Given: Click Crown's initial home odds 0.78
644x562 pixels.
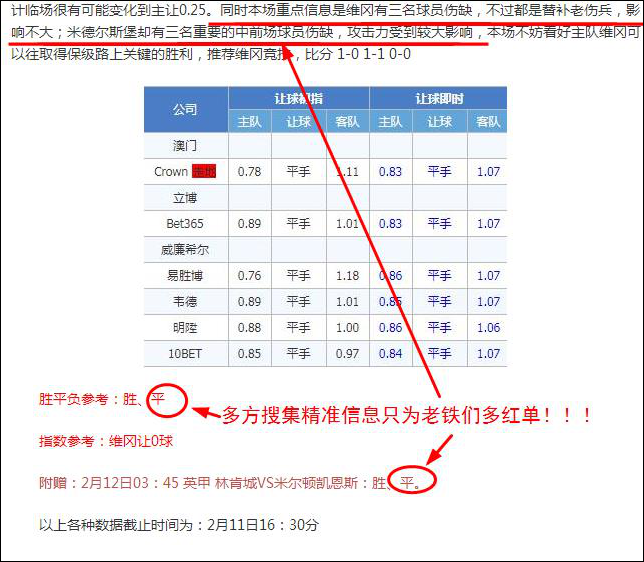Looking at the screenshot, I should tap(249, 171).
